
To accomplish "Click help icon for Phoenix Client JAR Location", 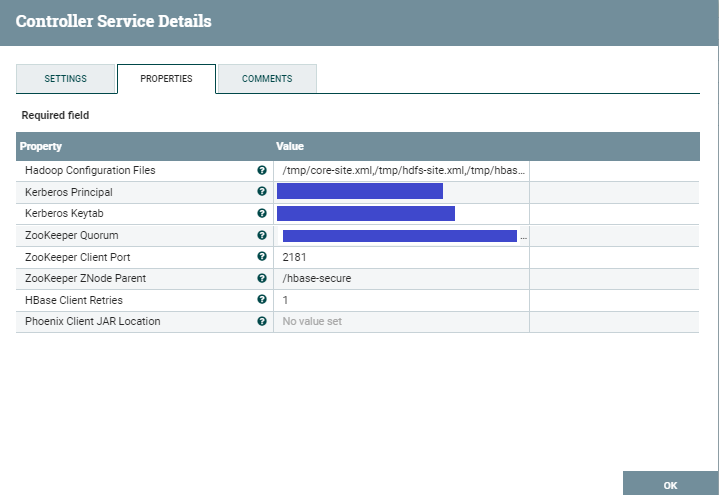I will [x=262, y=322].
